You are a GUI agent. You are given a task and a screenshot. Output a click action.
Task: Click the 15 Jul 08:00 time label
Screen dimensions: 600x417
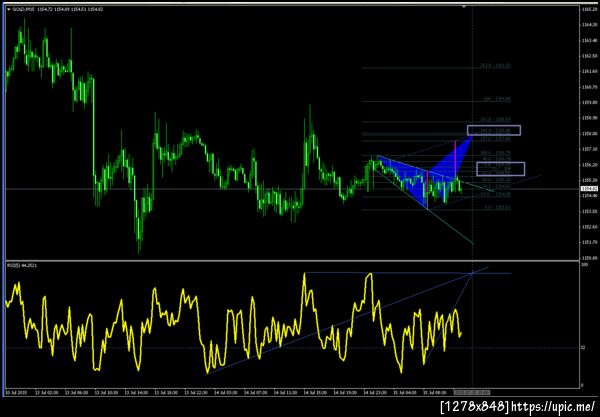435,393
